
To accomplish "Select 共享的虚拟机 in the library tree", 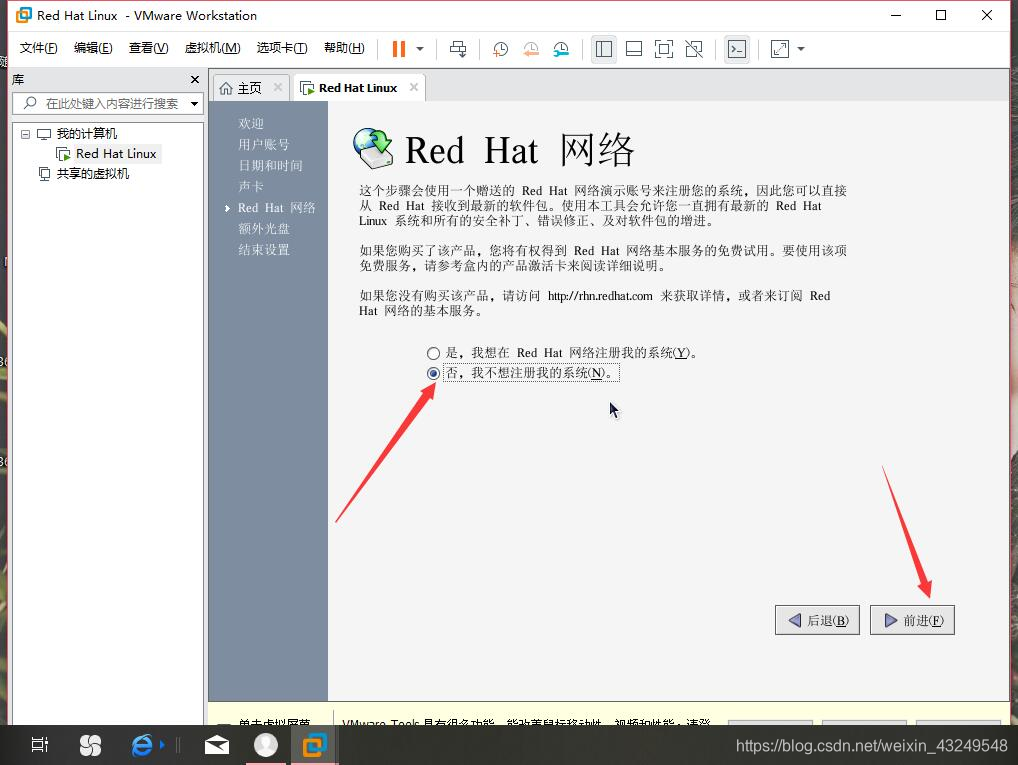I will 92,174.
